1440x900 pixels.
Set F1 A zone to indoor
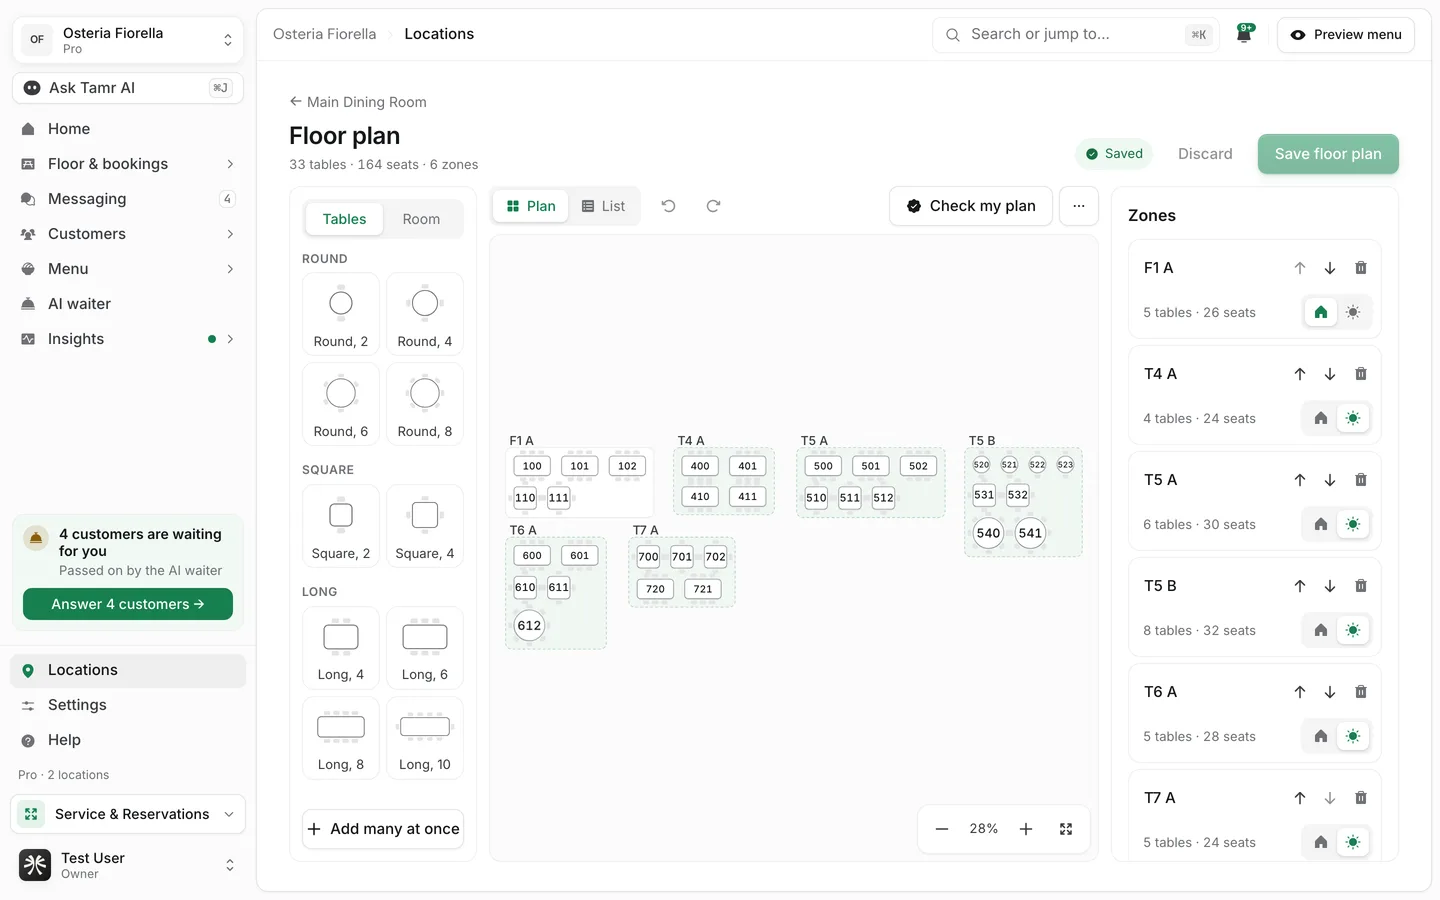pos(1320,312)
